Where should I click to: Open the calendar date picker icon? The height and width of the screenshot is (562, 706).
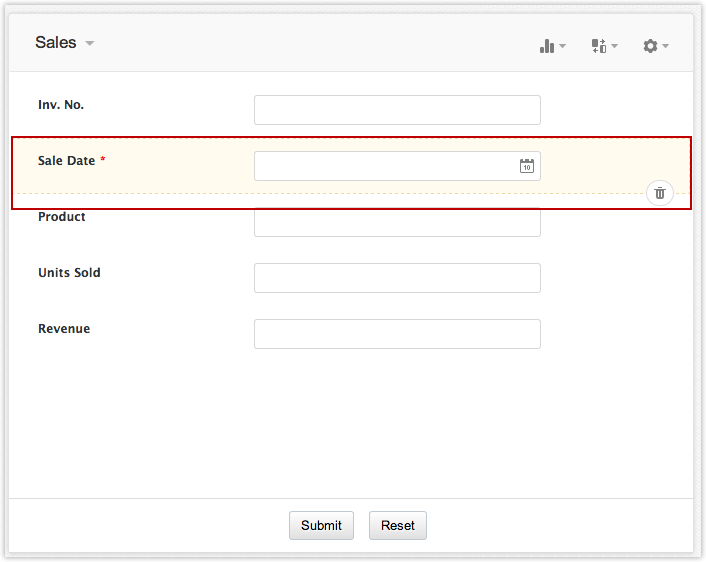(527, 166)
